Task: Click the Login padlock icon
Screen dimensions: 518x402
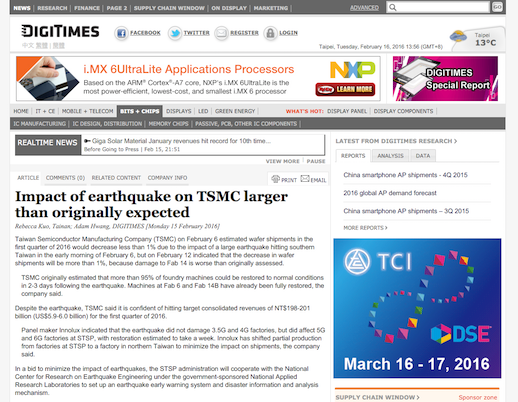Action: coord(270,33)
